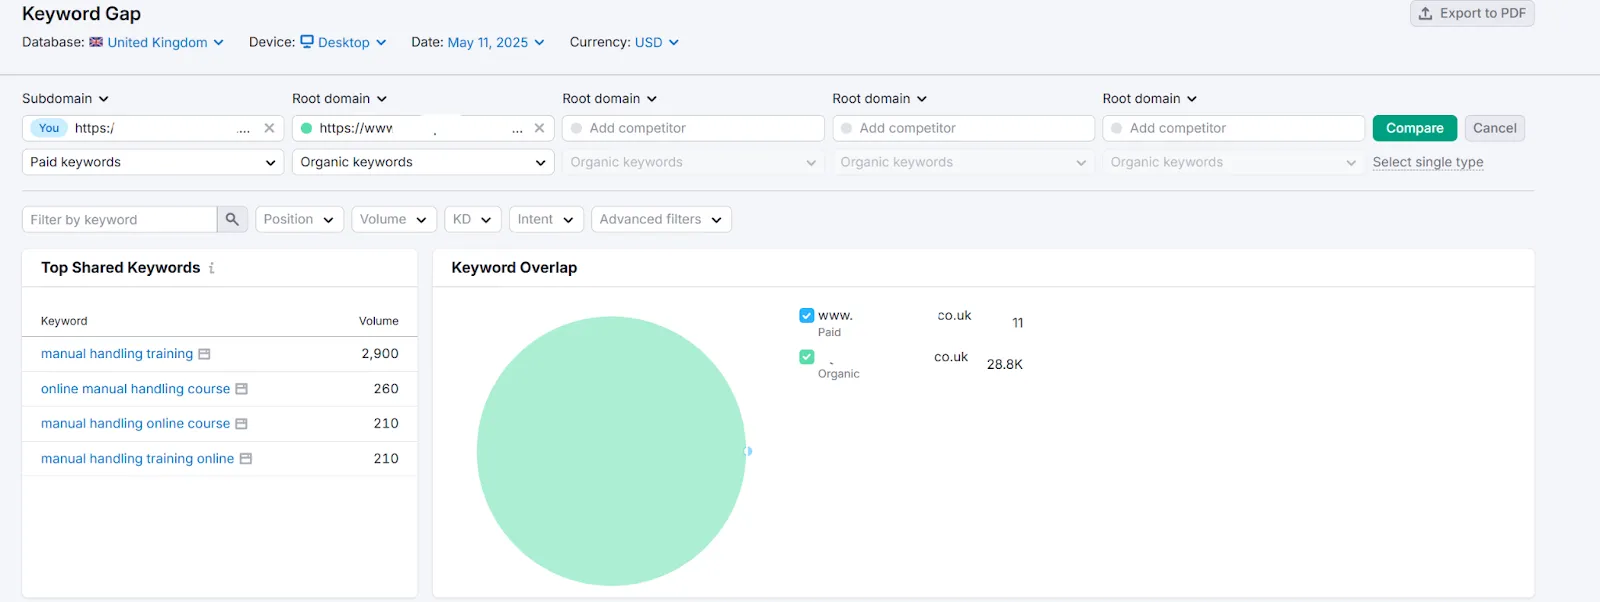The image size is (1600, 602).
Task: Click the fourth Add competitor field
Action: pos(963,128)
